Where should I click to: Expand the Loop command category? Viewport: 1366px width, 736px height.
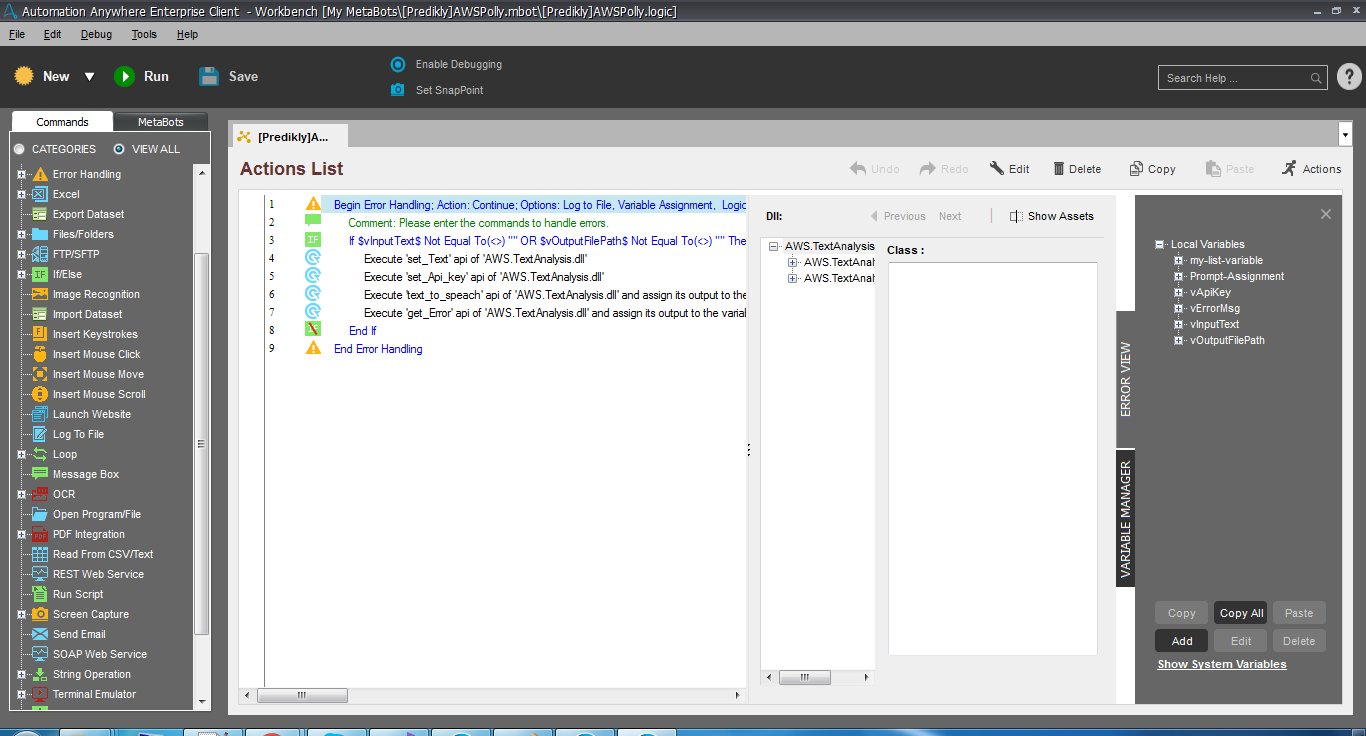point(21,454)
